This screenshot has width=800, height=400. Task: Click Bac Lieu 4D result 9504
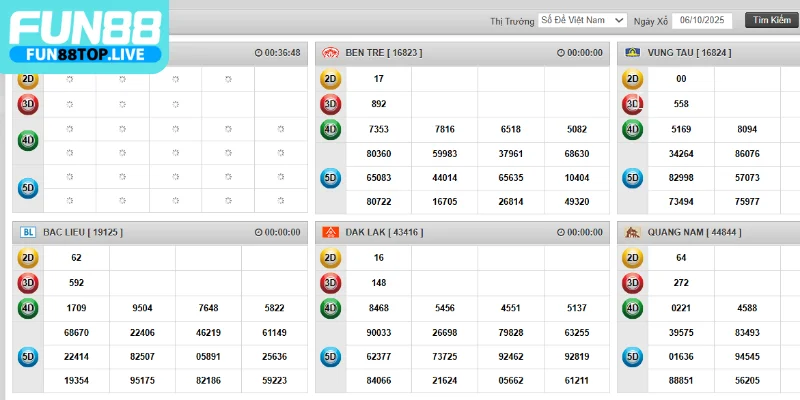pos(142,309)
